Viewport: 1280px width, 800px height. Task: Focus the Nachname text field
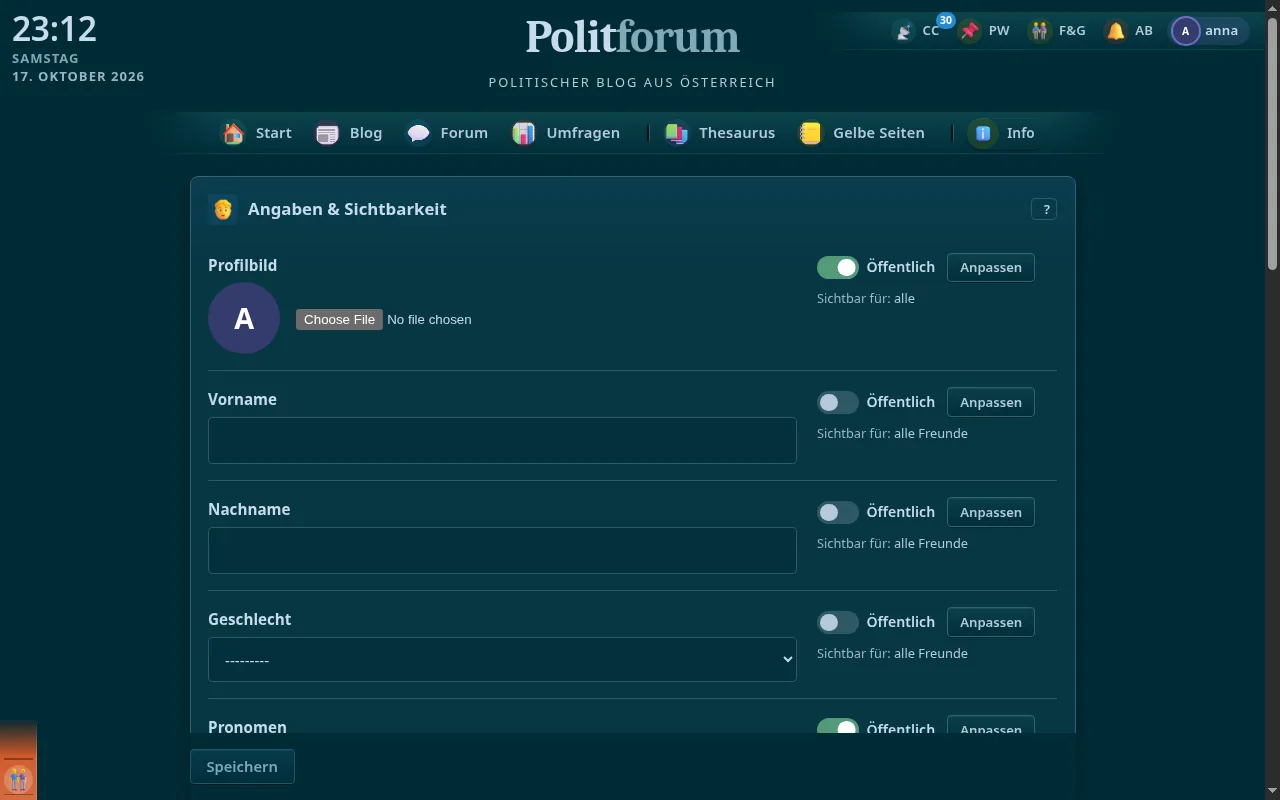(x=502, y=550)
